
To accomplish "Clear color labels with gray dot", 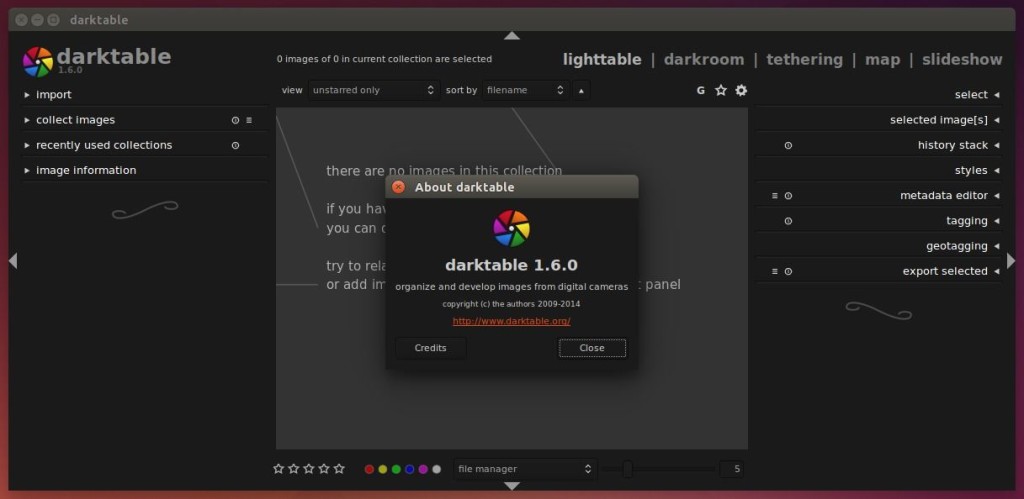I will pyautogui.click(x=436, y=469).
